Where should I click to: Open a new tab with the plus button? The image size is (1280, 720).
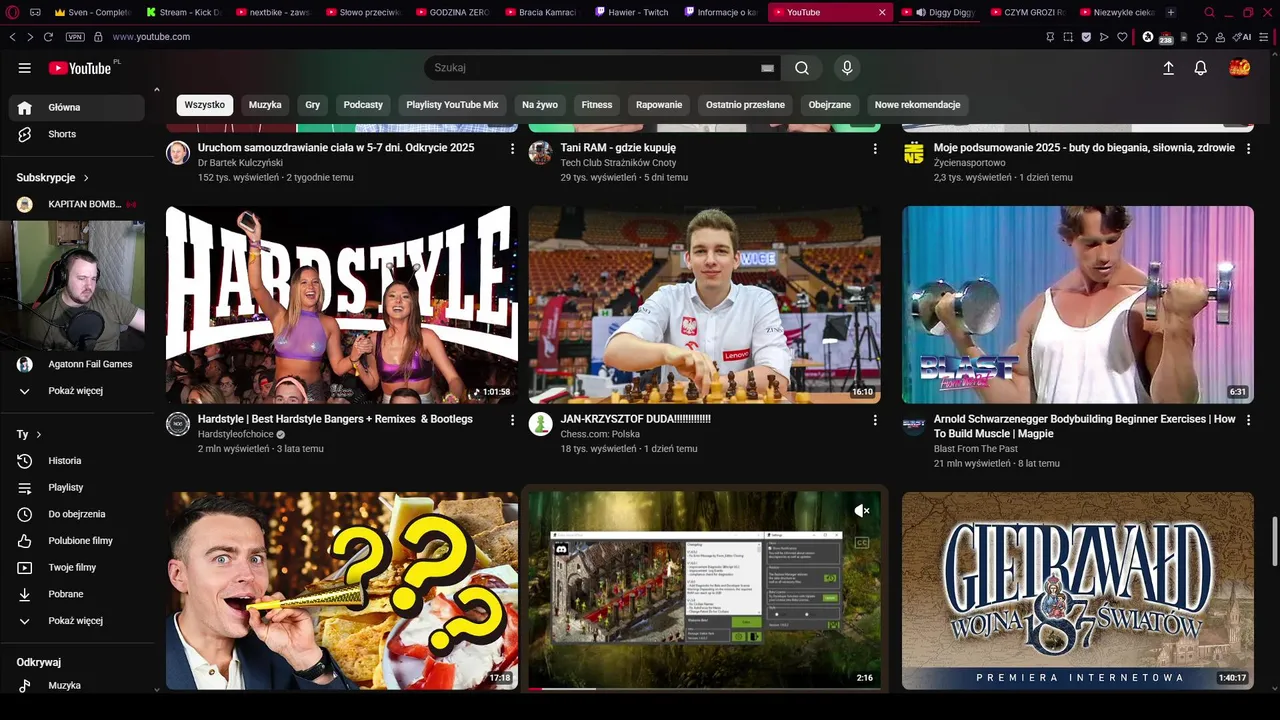point(1171,12)
